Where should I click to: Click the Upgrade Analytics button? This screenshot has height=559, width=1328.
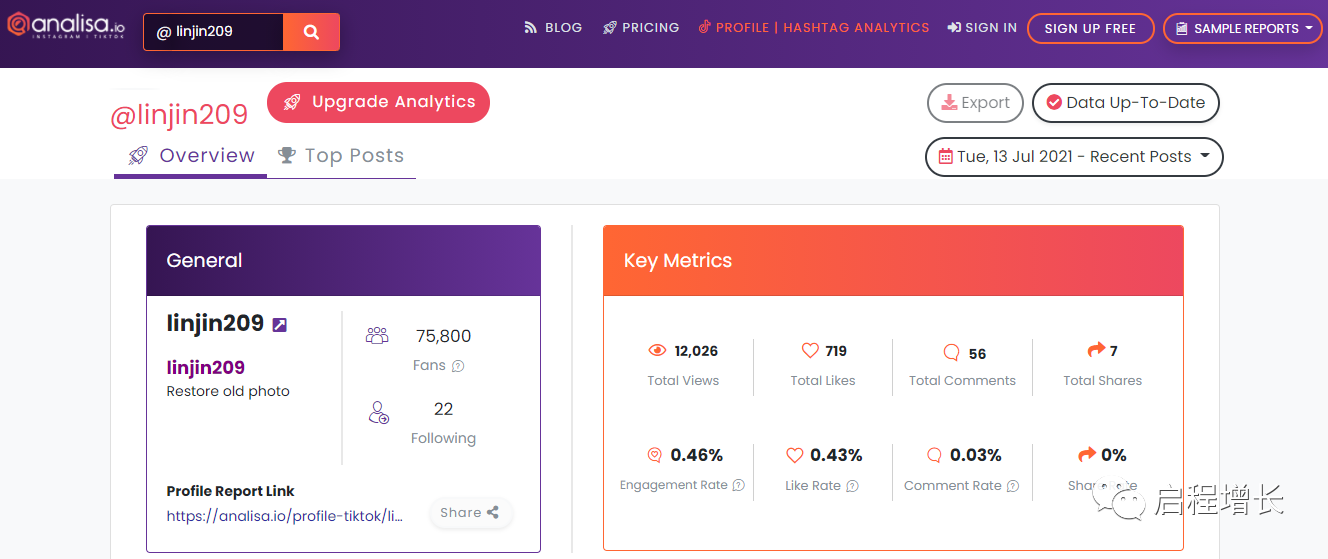pos(379,102)
